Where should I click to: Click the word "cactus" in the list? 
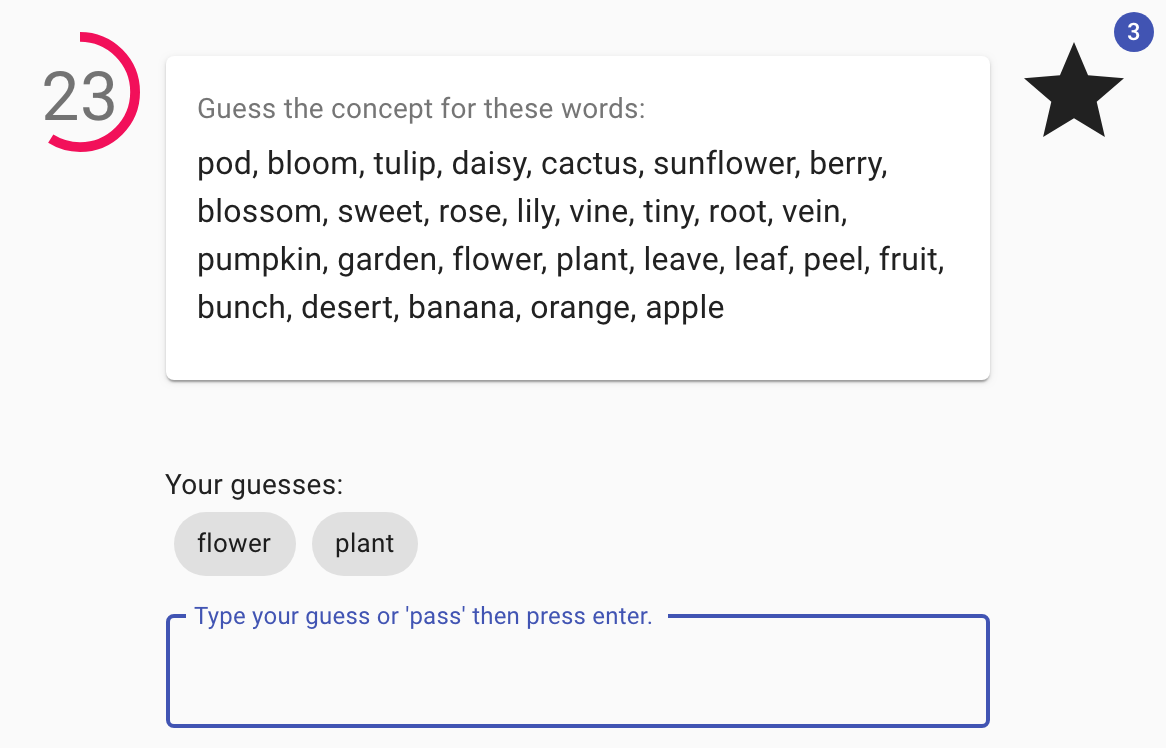click(x=588, y=163)
